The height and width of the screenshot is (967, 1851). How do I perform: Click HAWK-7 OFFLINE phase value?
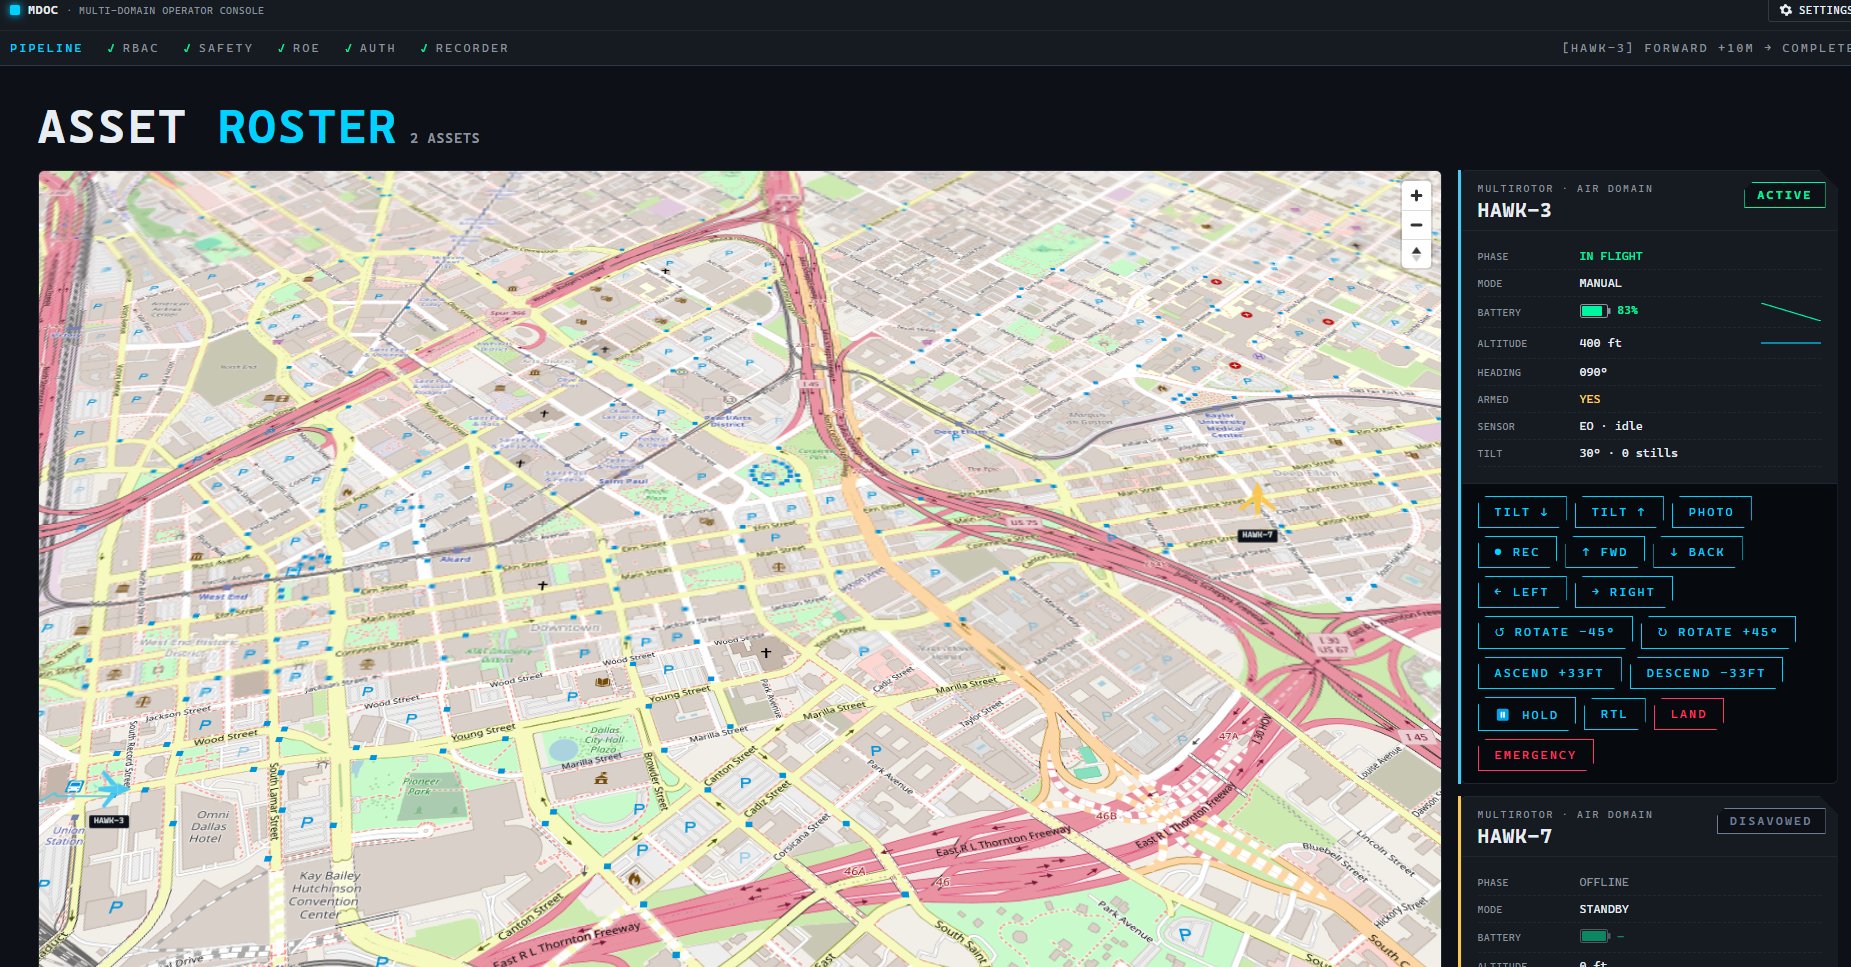(x=1604, y=882)
